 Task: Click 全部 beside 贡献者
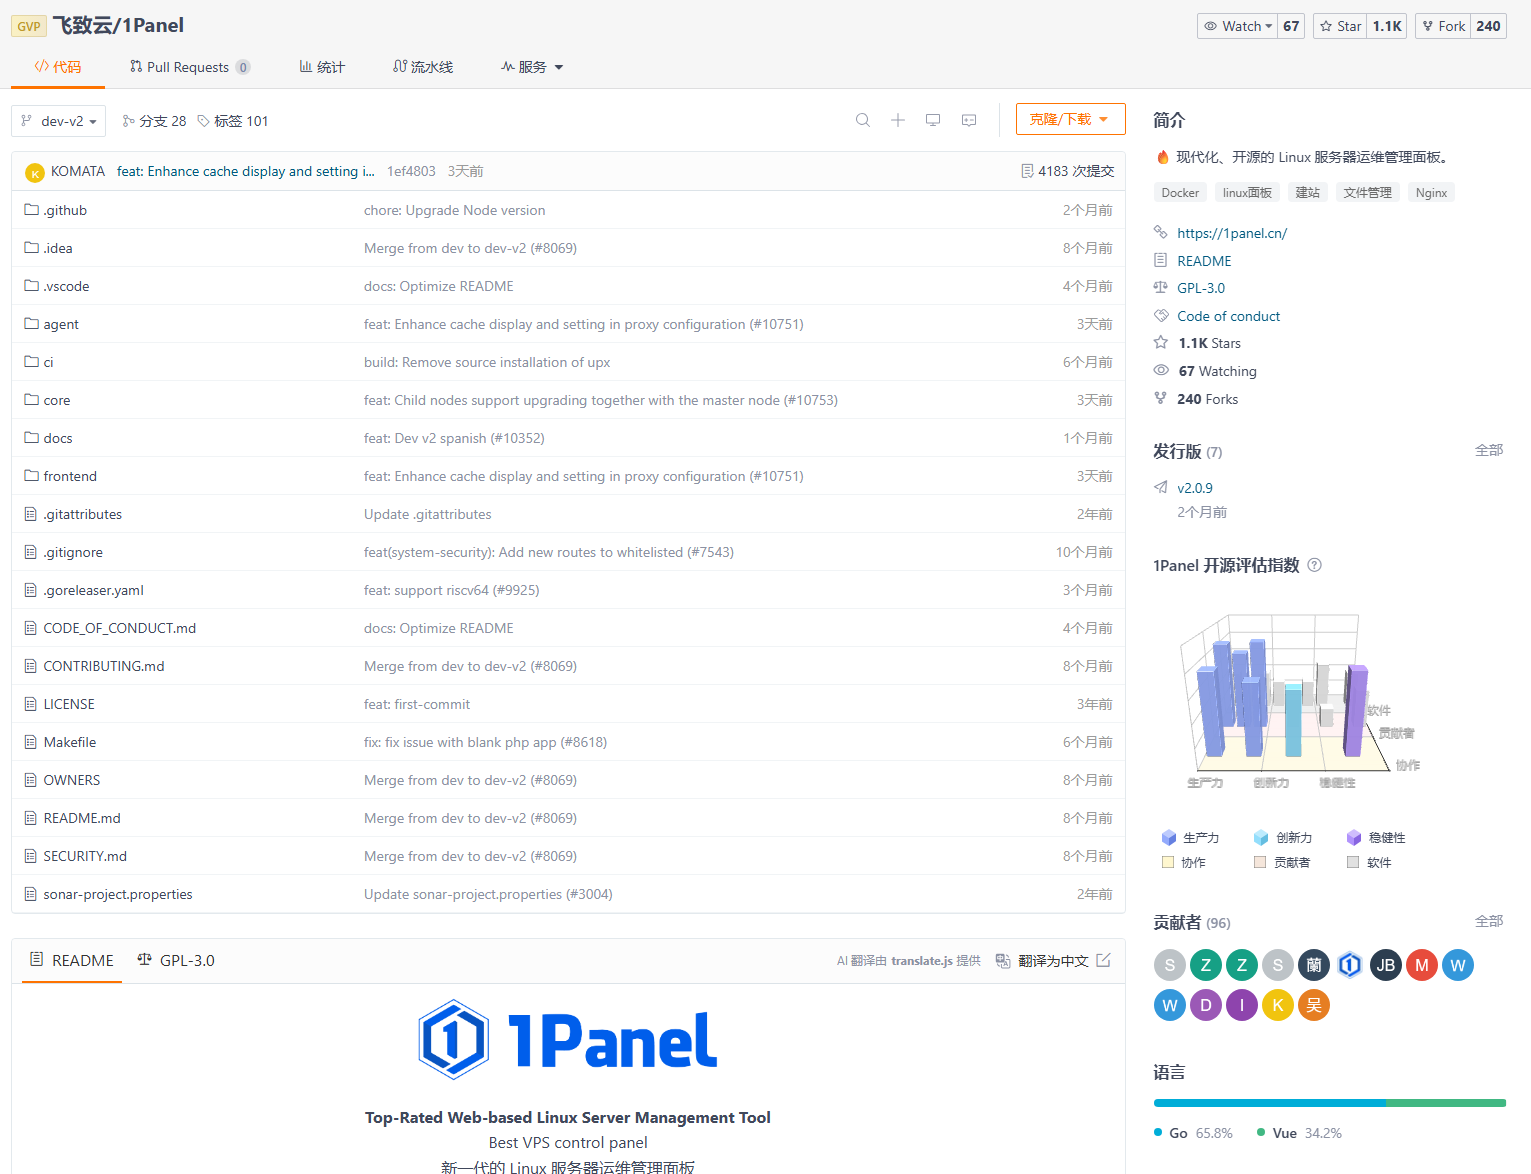[1489, 921]
